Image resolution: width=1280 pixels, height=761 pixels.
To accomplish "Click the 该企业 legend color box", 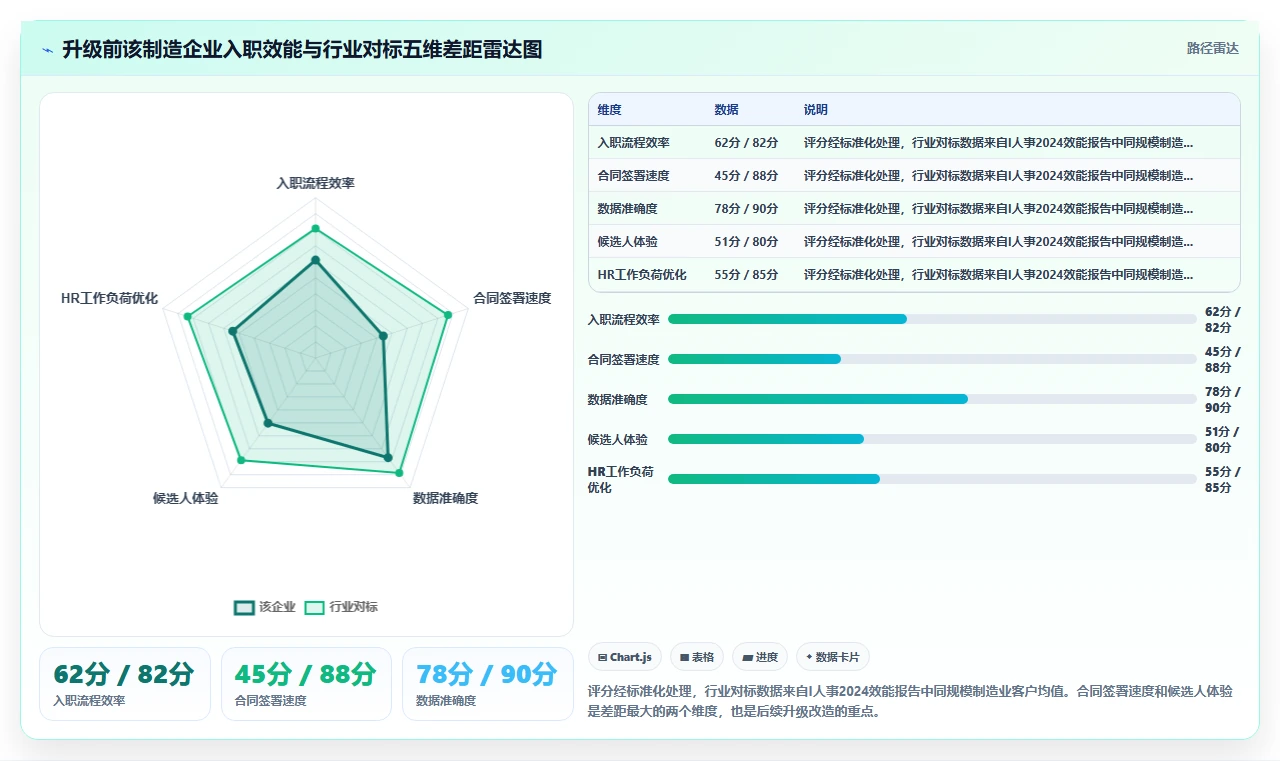I will (244, 607).
